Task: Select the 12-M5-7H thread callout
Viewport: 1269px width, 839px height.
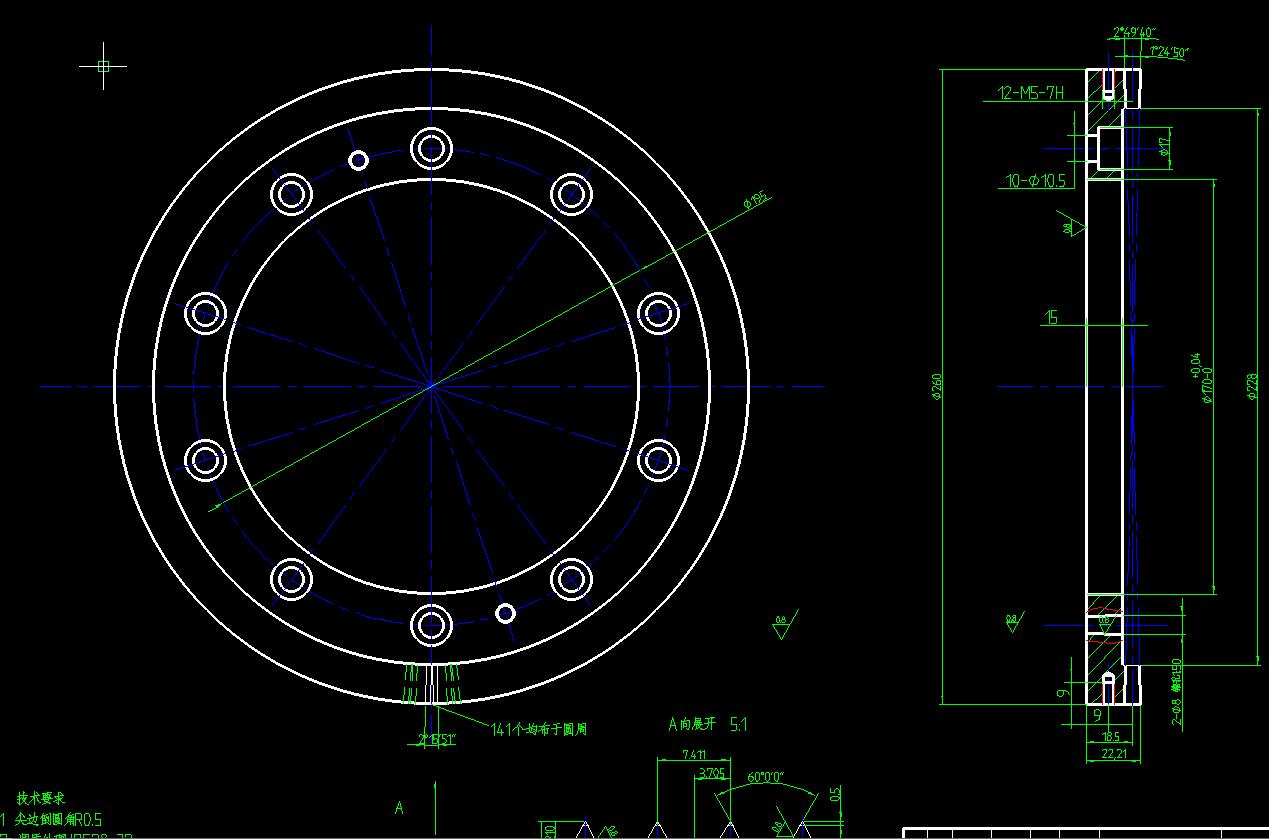Action: click(1031, 93)
